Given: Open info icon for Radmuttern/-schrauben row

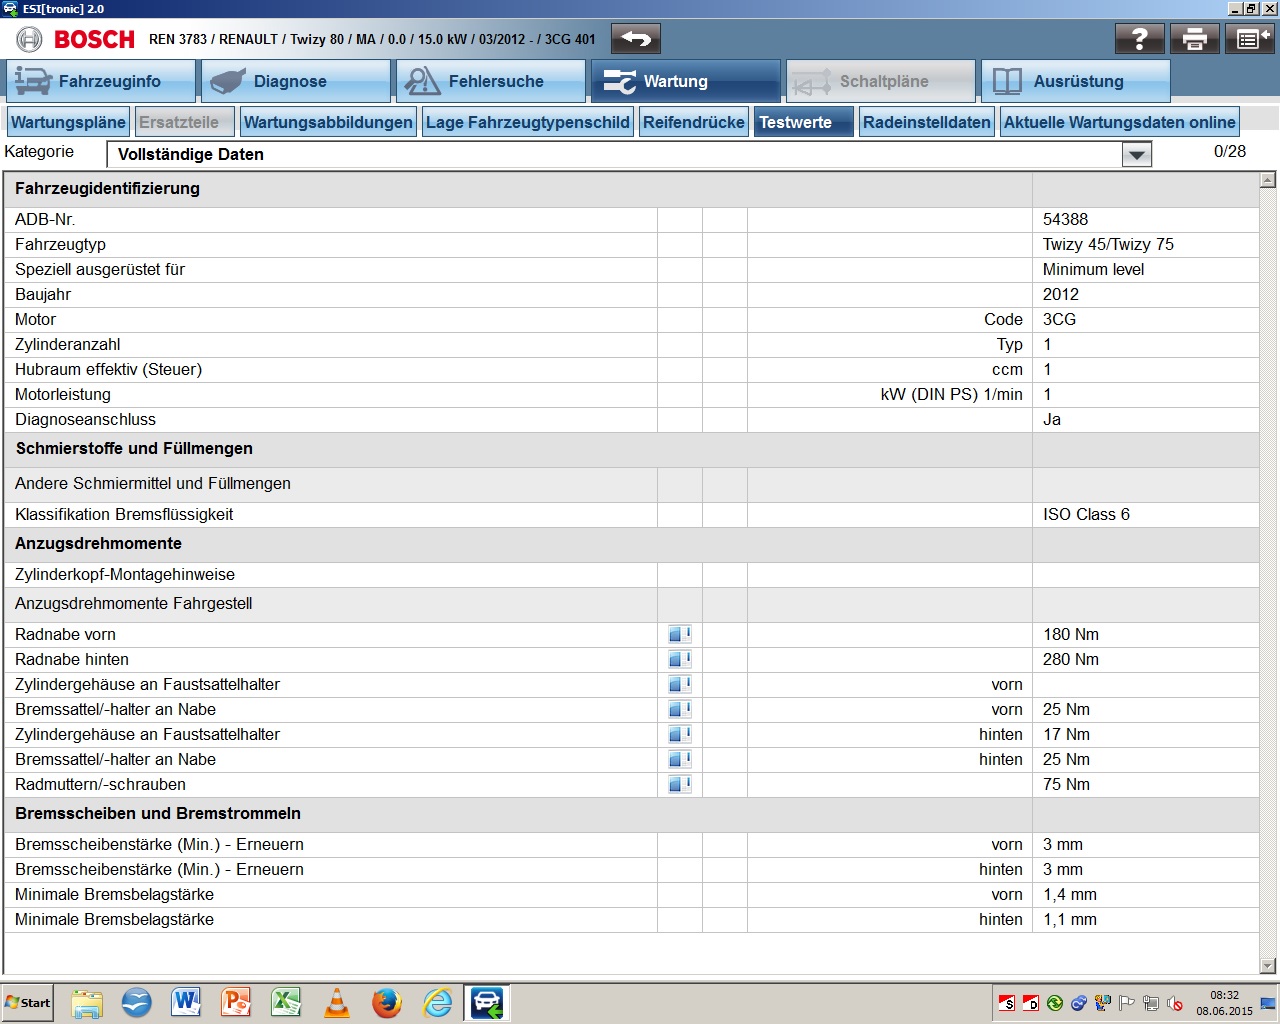Looking at the screenshot, I should pyautogui.click(x=679, y=784).
